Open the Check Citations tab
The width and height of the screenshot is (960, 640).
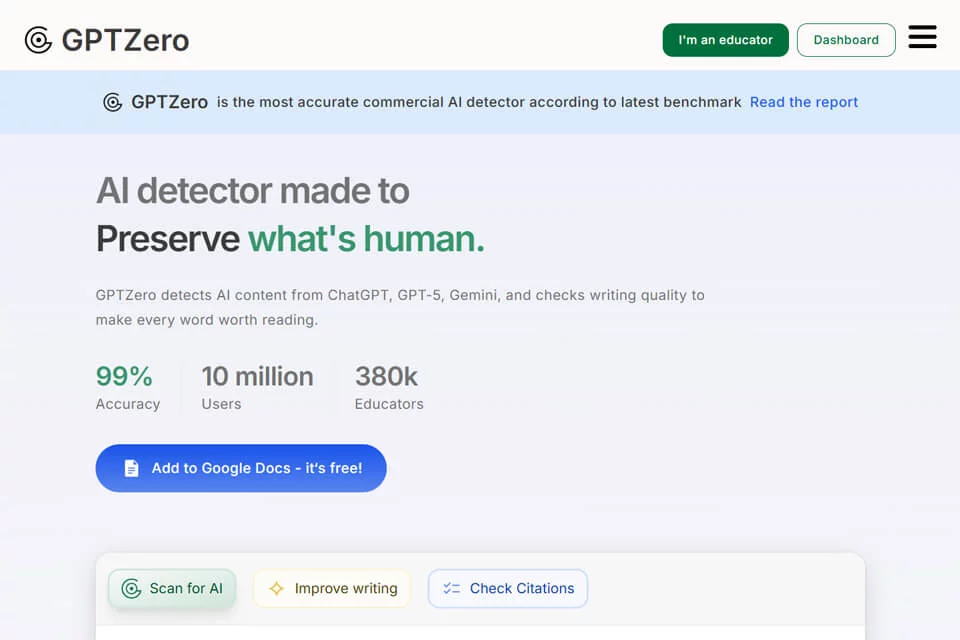[x=508, y=589]
